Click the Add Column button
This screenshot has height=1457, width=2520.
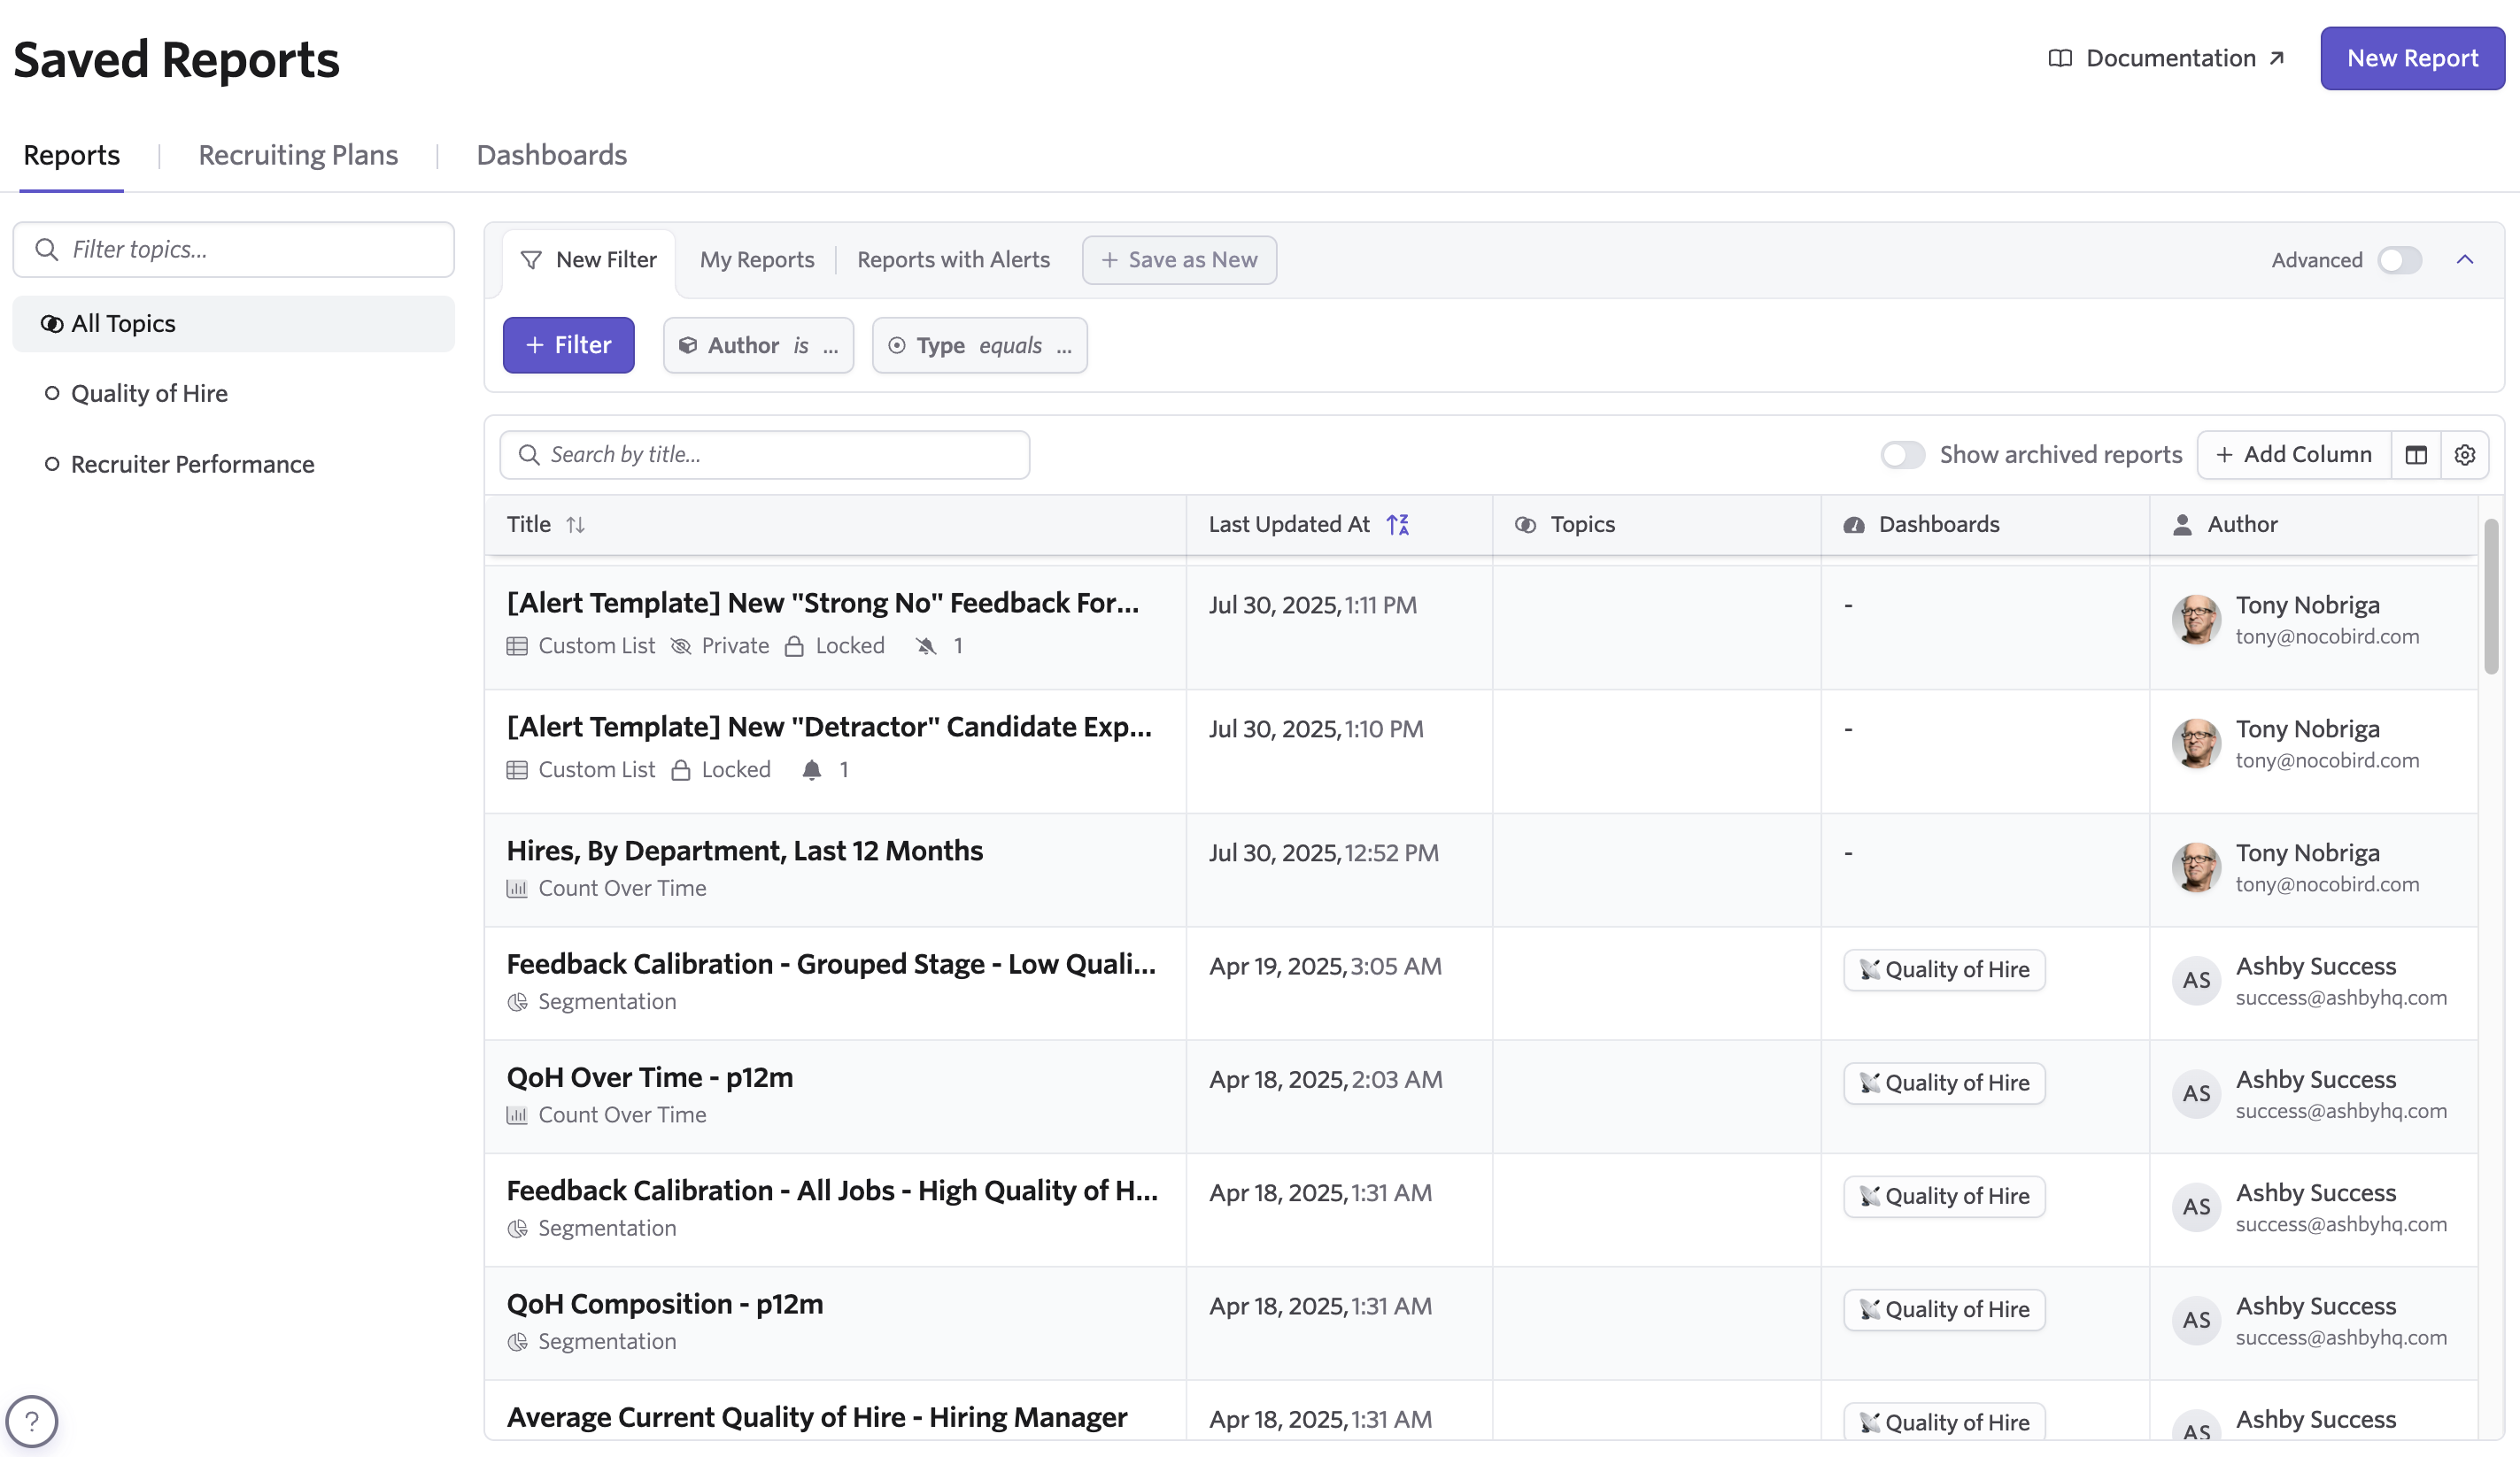[x=2294, y=455]
